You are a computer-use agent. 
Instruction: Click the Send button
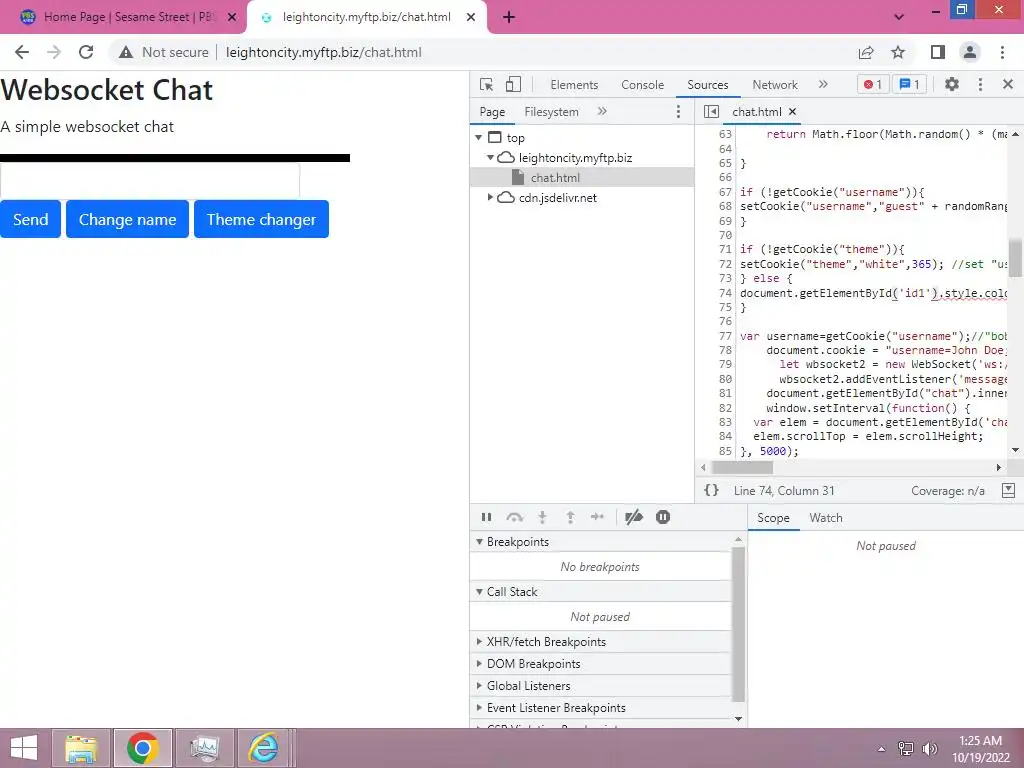point(30,219)
